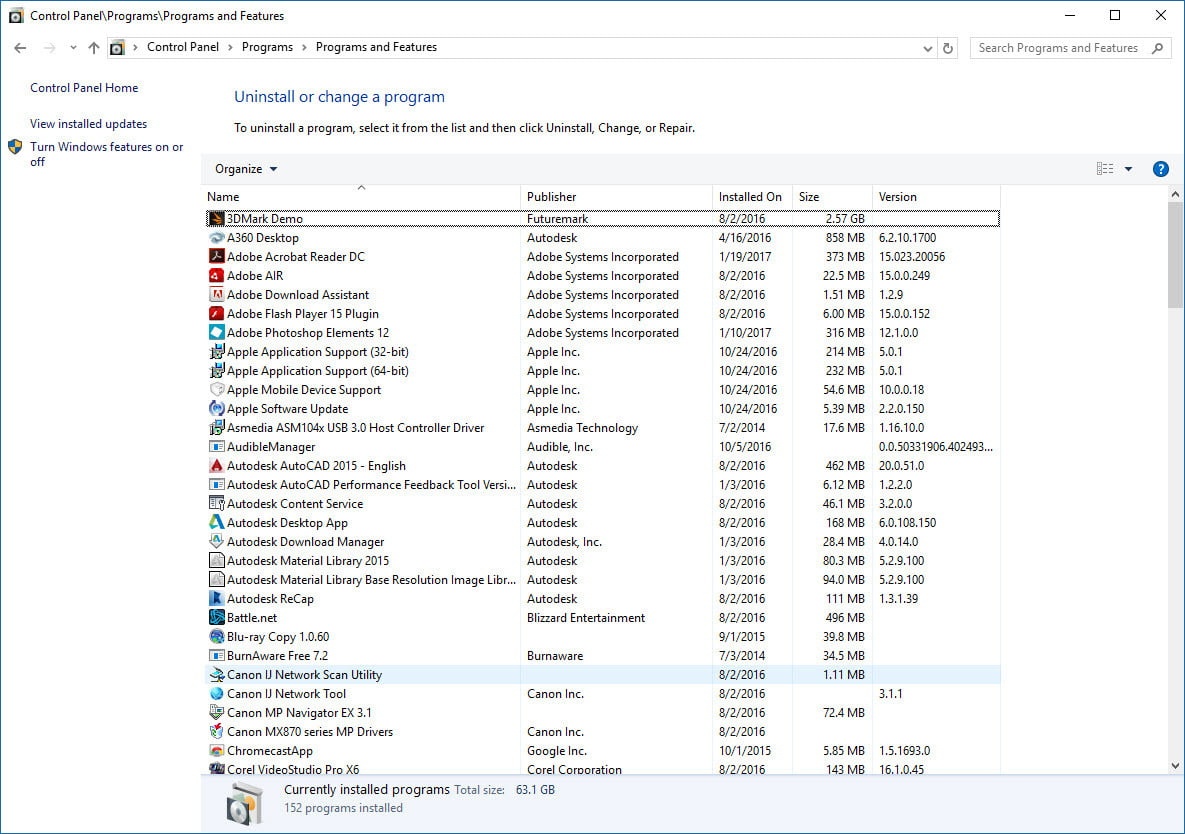Click the Search Programs and Features box

[1060, 48]
